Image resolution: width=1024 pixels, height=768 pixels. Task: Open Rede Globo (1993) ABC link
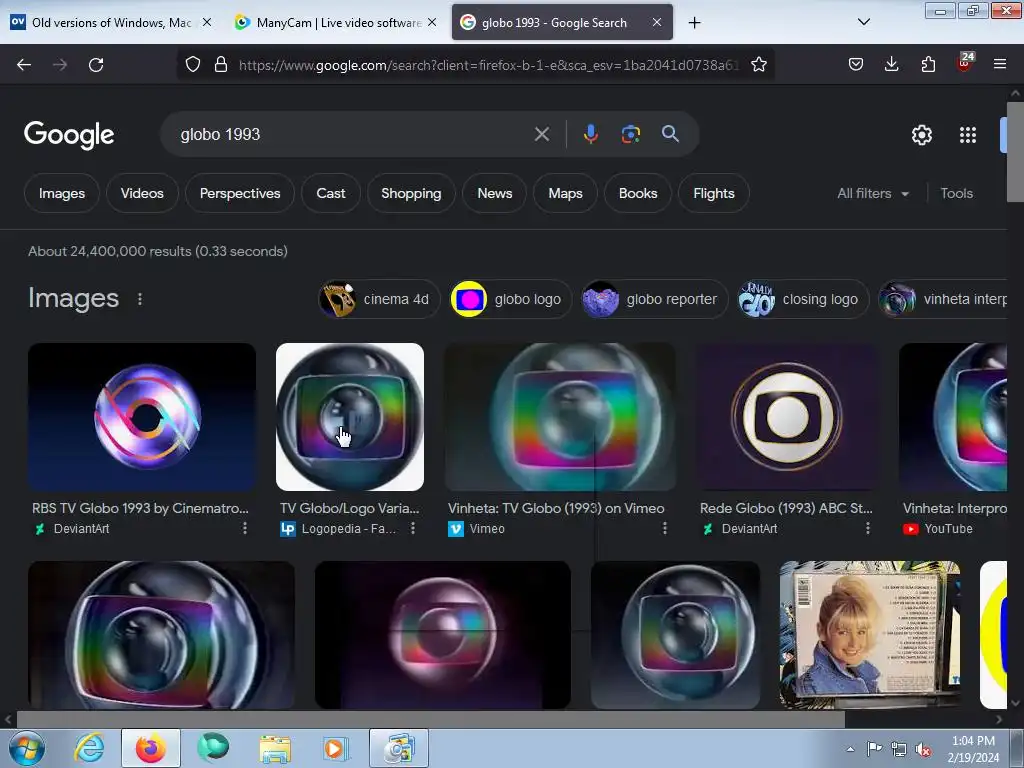click(x=786, y=508)
